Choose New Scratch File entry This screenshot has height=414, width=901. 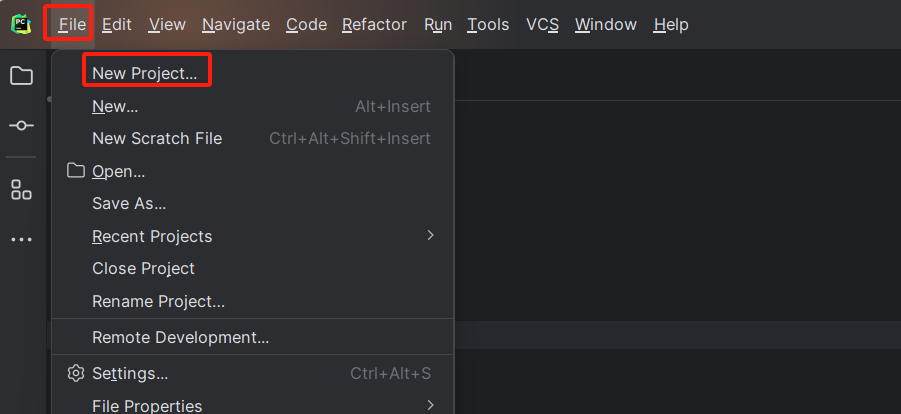157,138
